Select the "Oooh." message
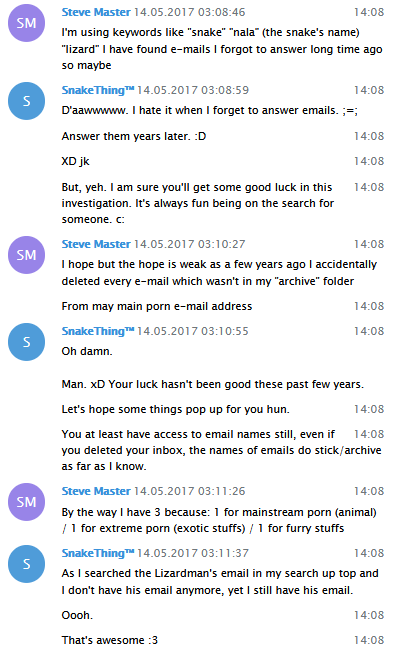The image size is (396, 645). tap(77, 615)
